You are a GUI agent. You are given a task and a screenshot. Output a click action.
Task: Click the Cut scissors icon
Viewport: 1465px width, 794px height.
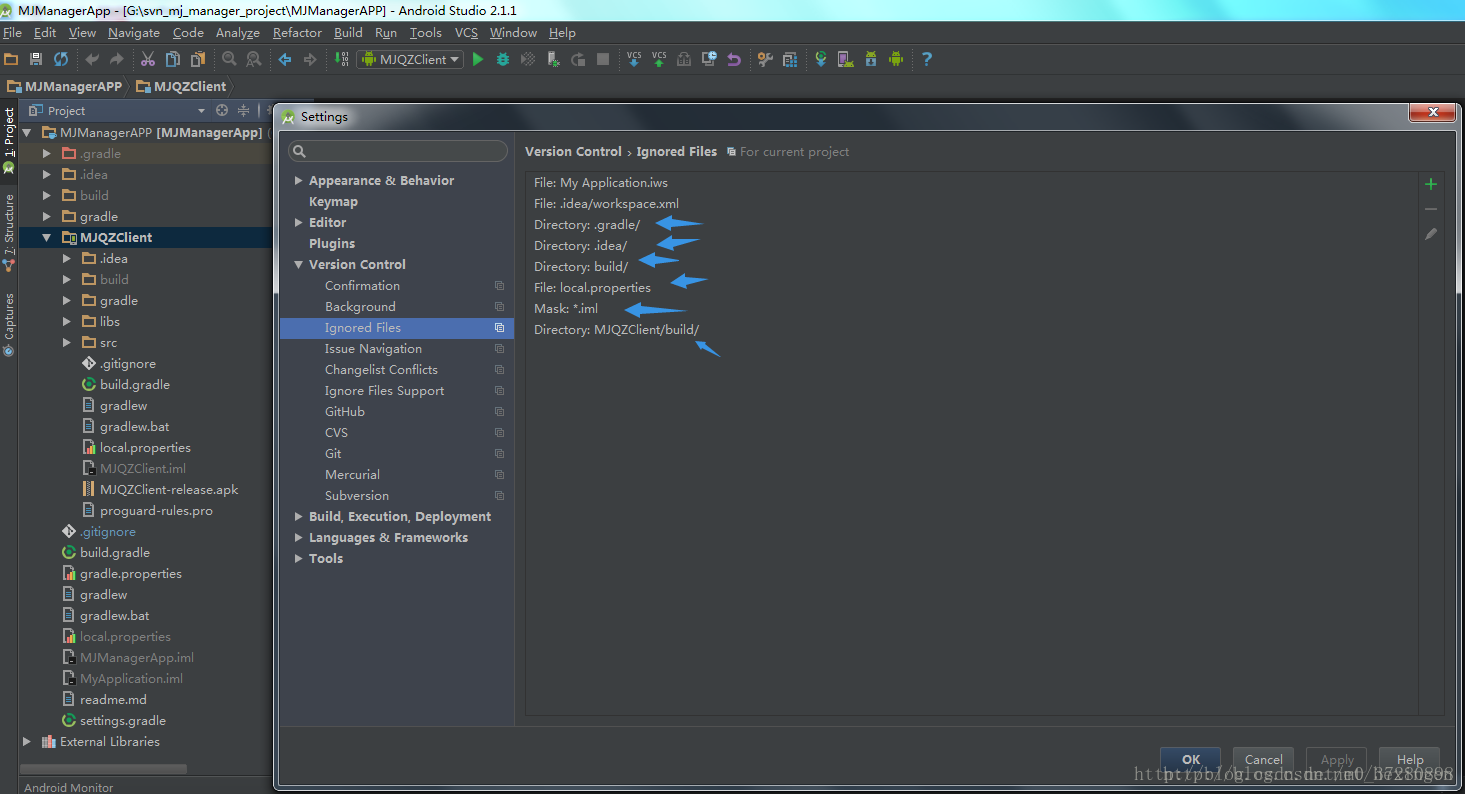pyautogui.click(x=148, y=59)
